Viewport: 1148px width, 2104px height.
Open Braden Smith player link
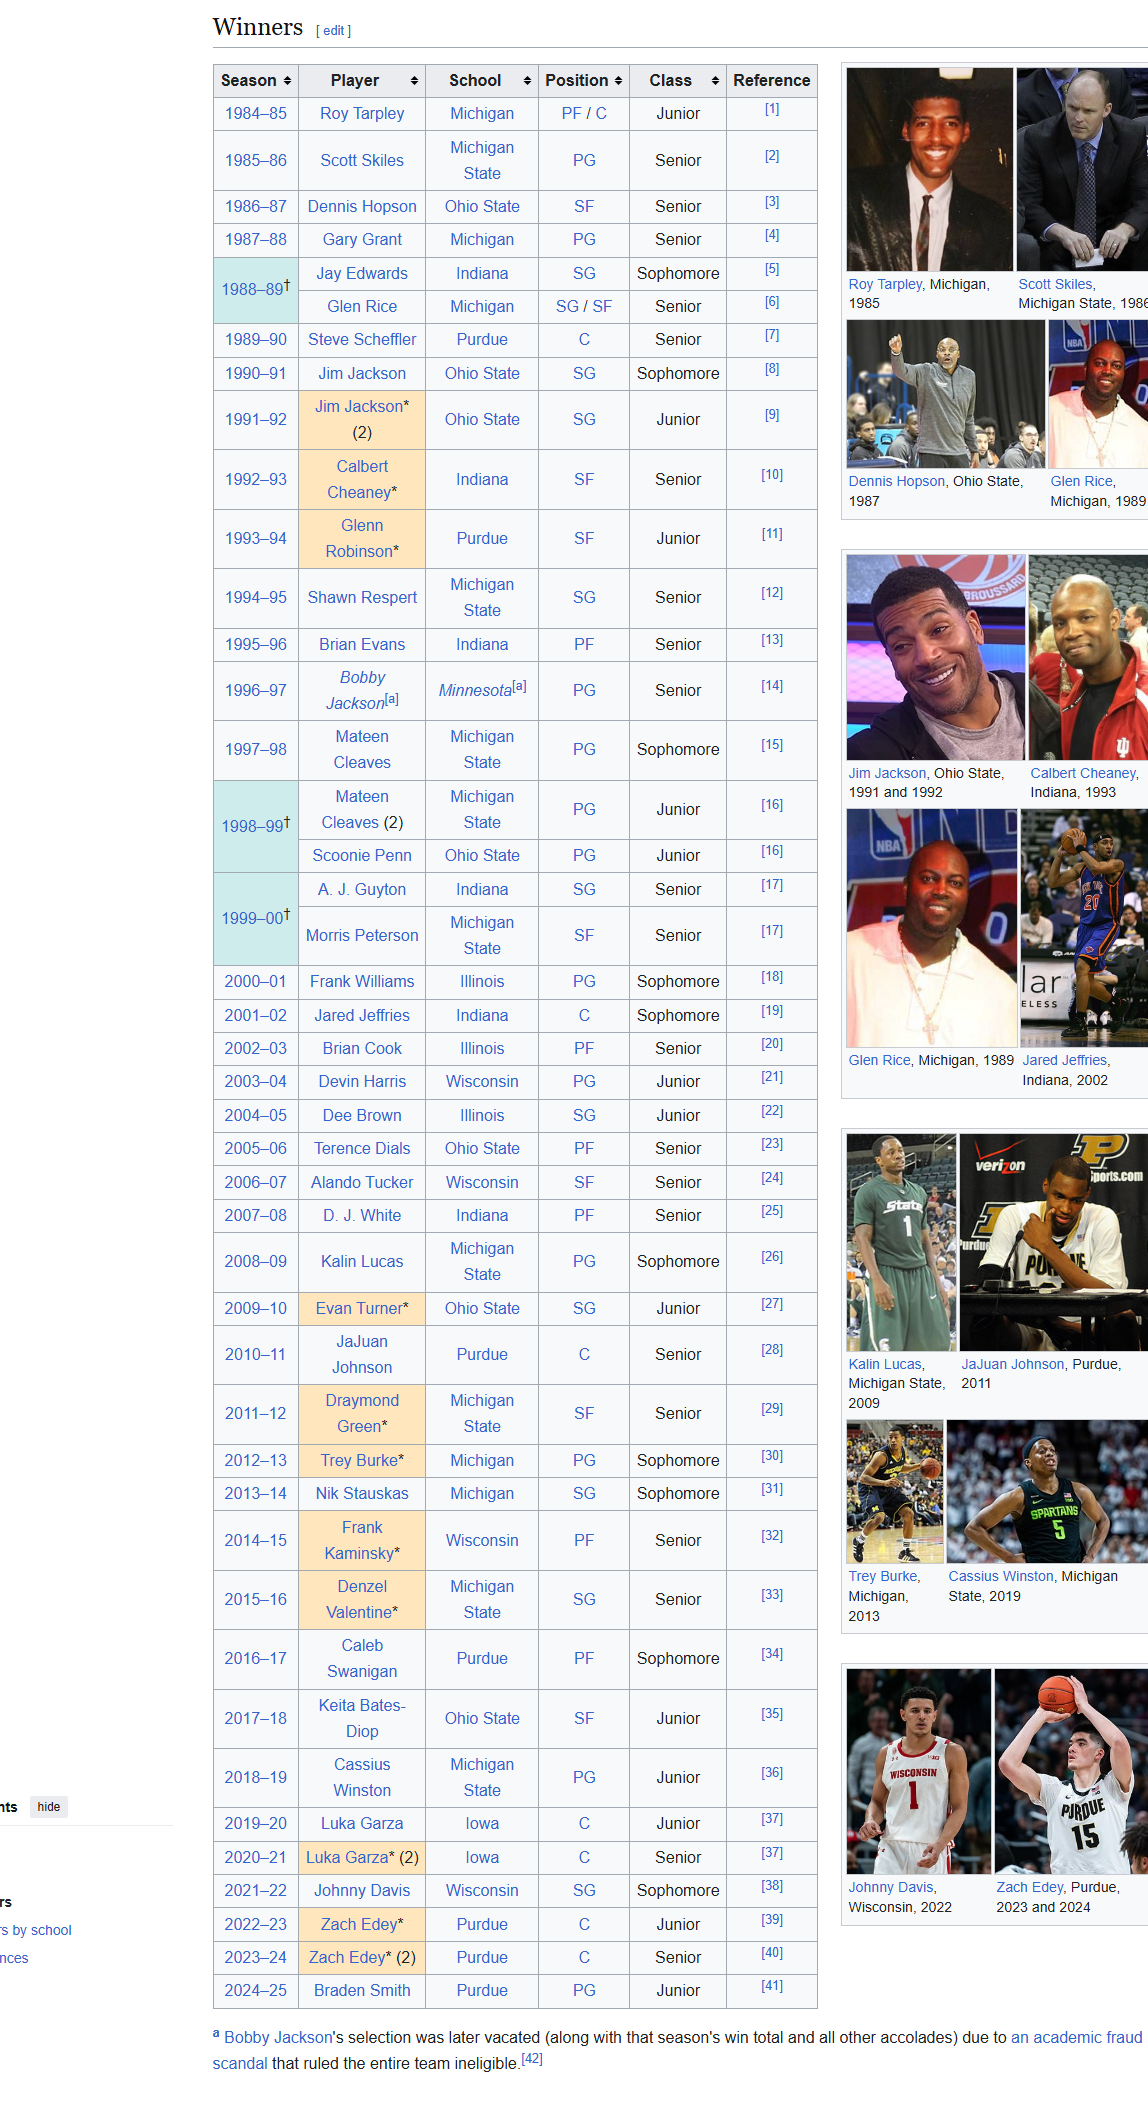362,1990
